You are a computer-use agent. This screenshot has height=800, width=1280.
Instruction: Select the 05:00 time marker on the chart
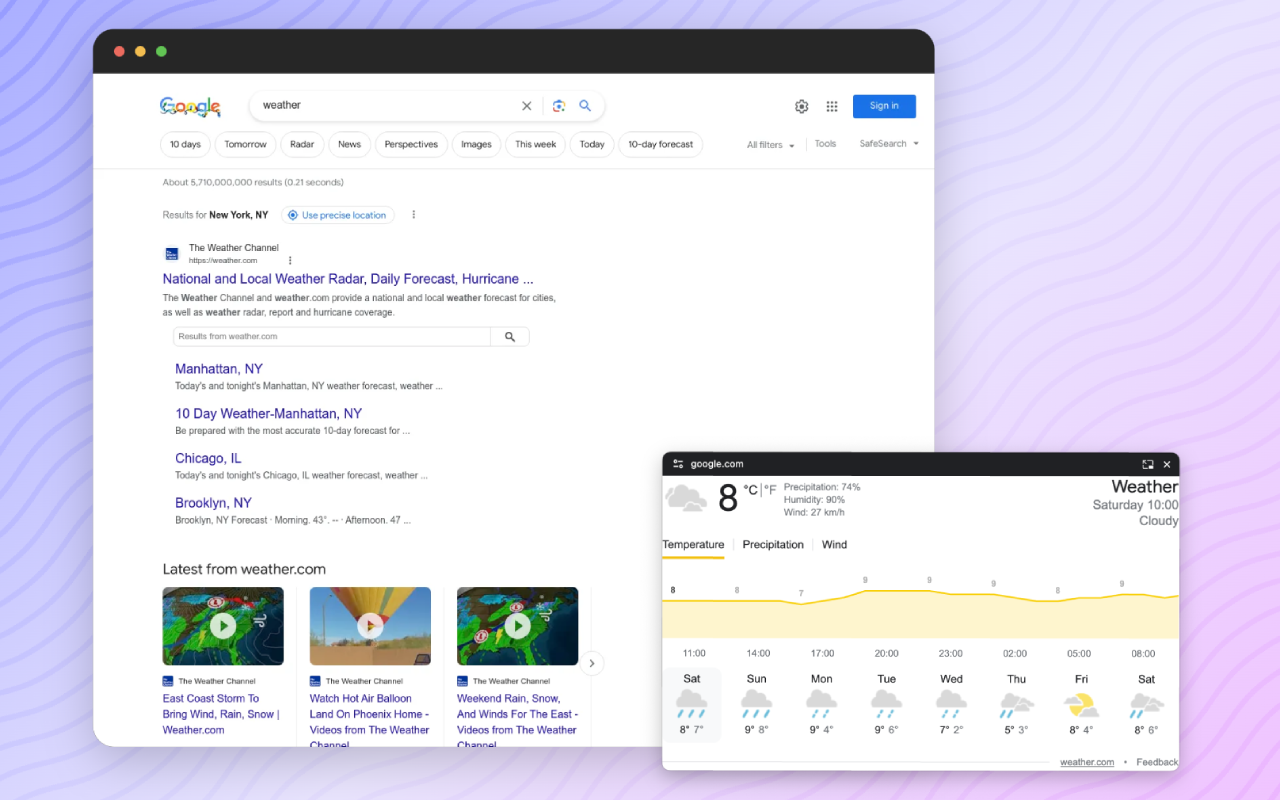[x=1079, y=654]
